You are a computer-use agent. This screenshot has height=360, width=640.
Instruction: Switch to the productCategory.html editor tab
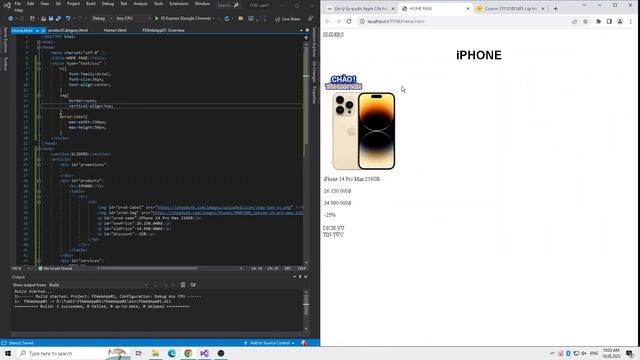pos(68,30)
